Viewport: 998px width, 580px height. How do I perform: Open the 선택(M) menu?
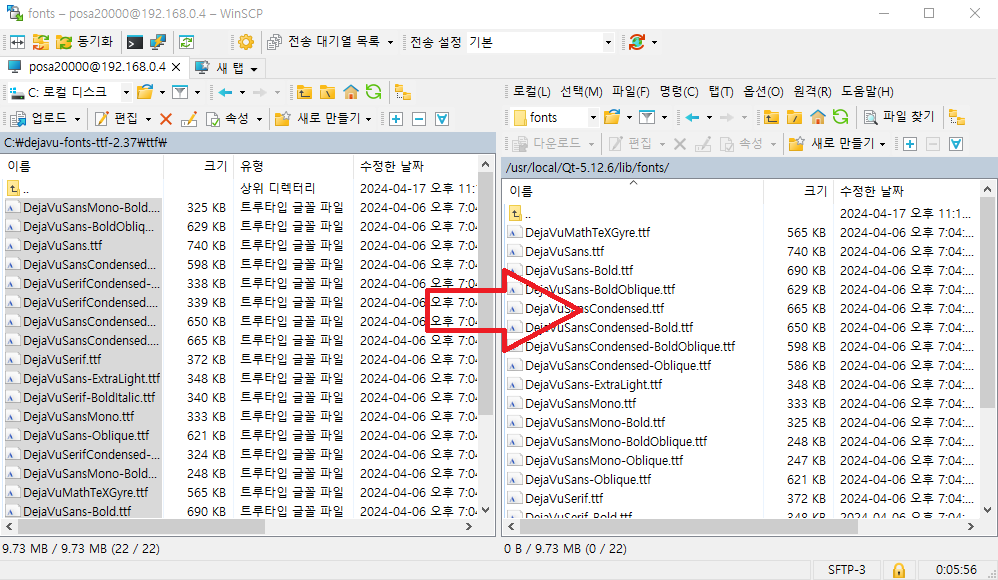pos(581,92)
